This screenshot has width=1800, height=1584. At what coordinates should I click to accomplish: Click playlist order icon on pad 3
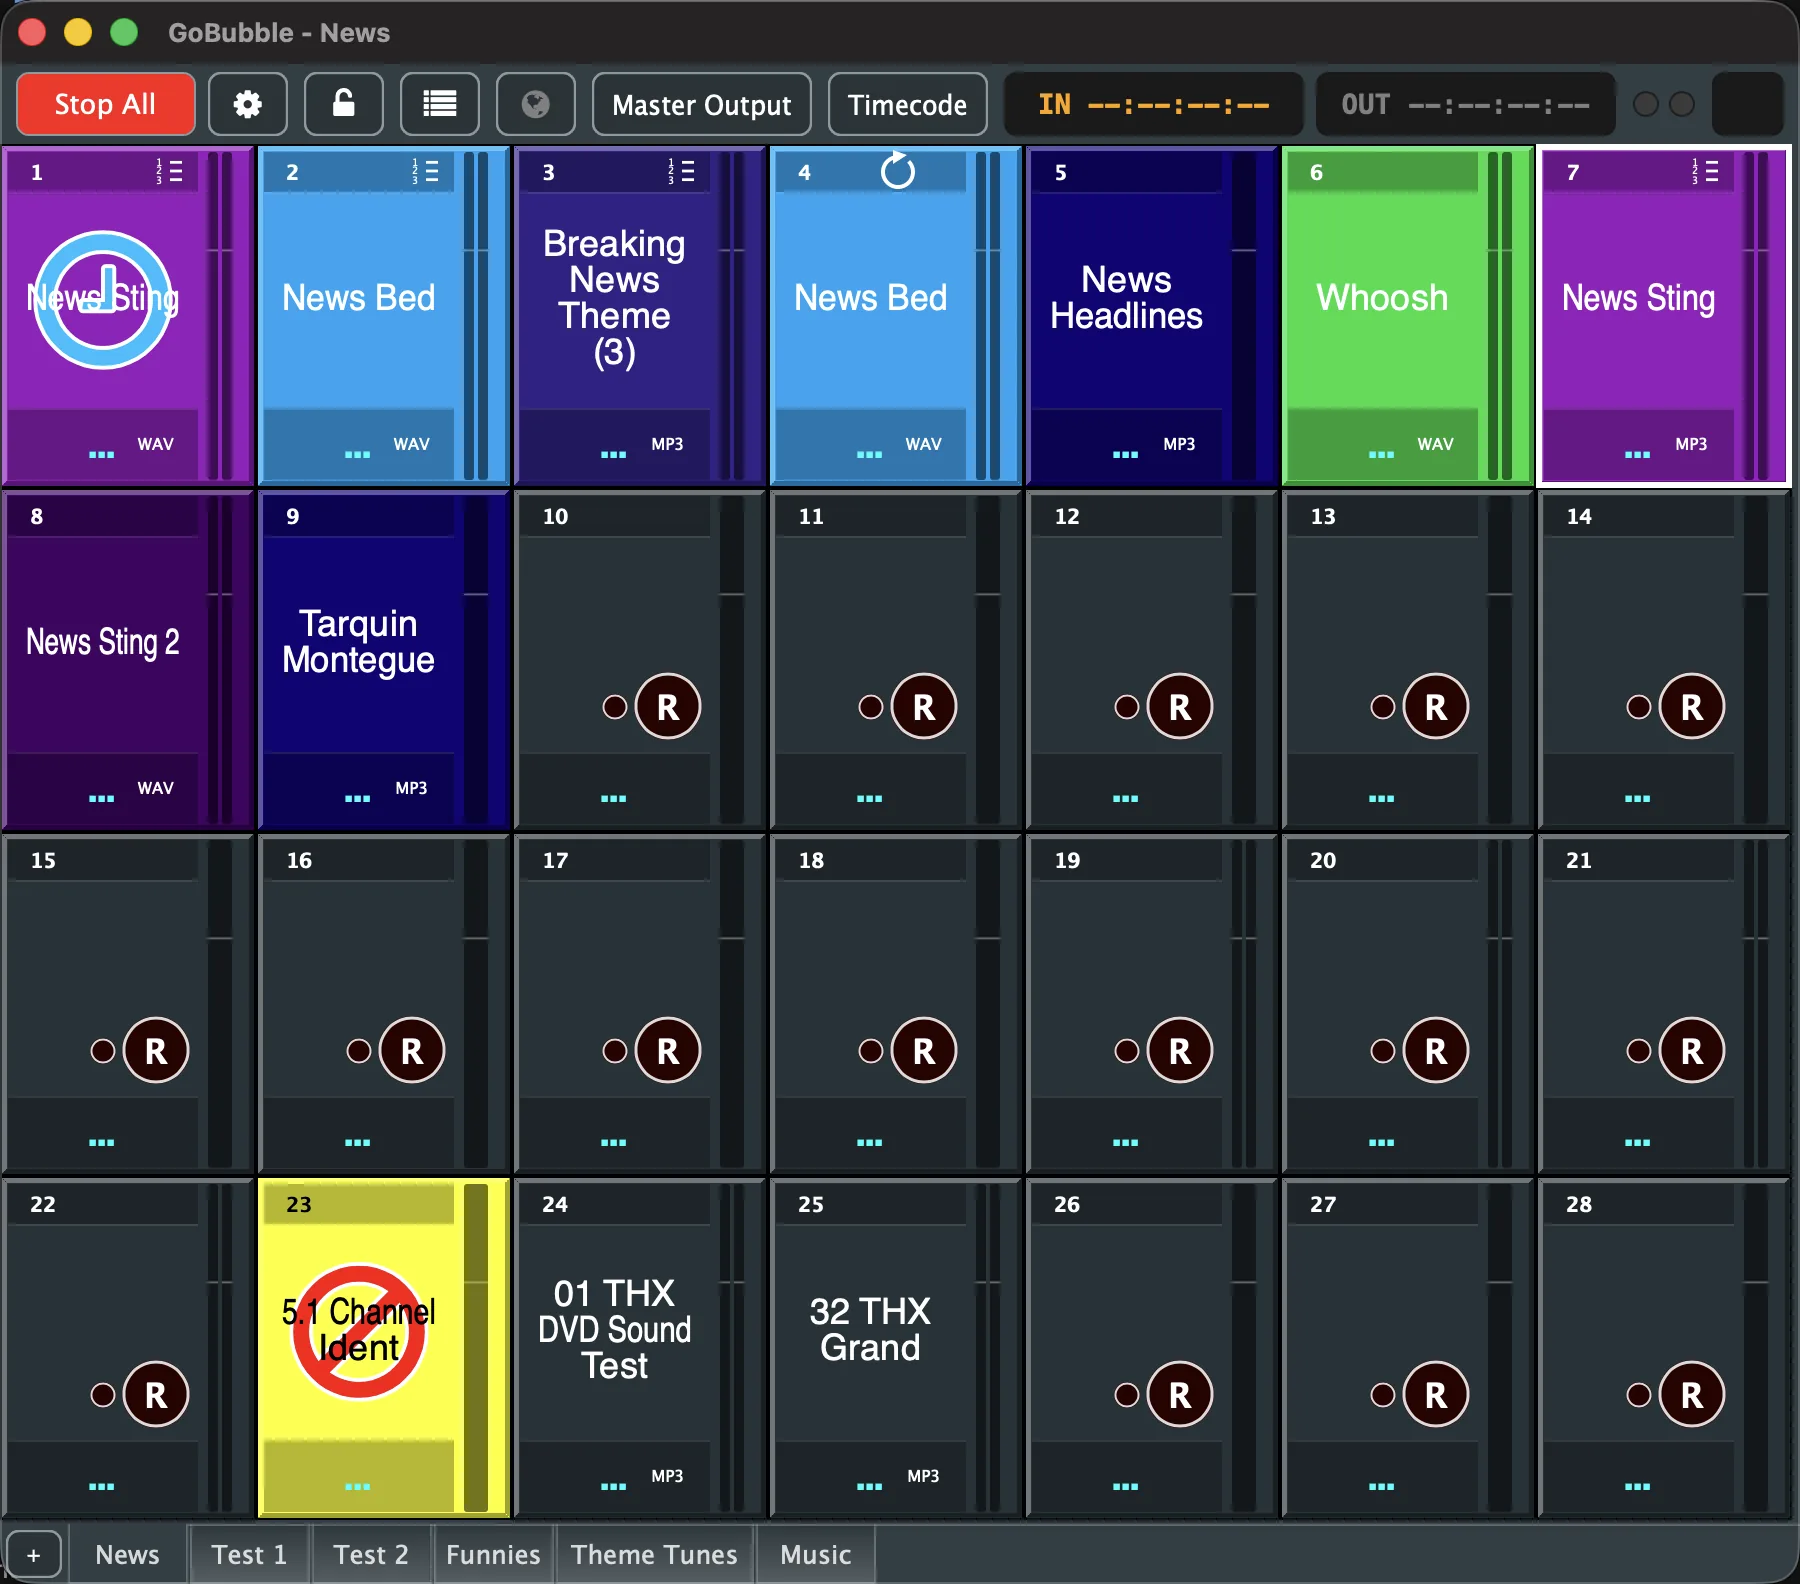point(681,172)
